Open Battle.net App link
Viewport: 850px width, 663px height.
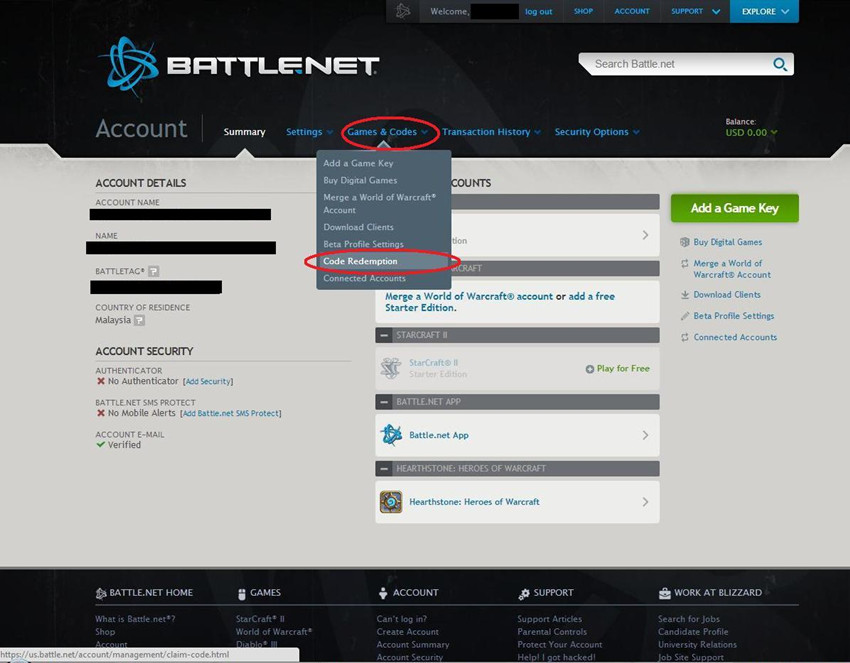439,435
